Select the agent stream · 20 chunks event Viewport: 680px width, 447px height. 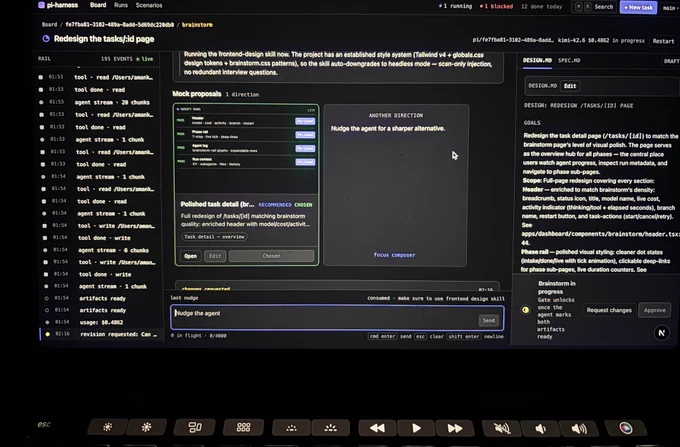(x=95, y=102)
